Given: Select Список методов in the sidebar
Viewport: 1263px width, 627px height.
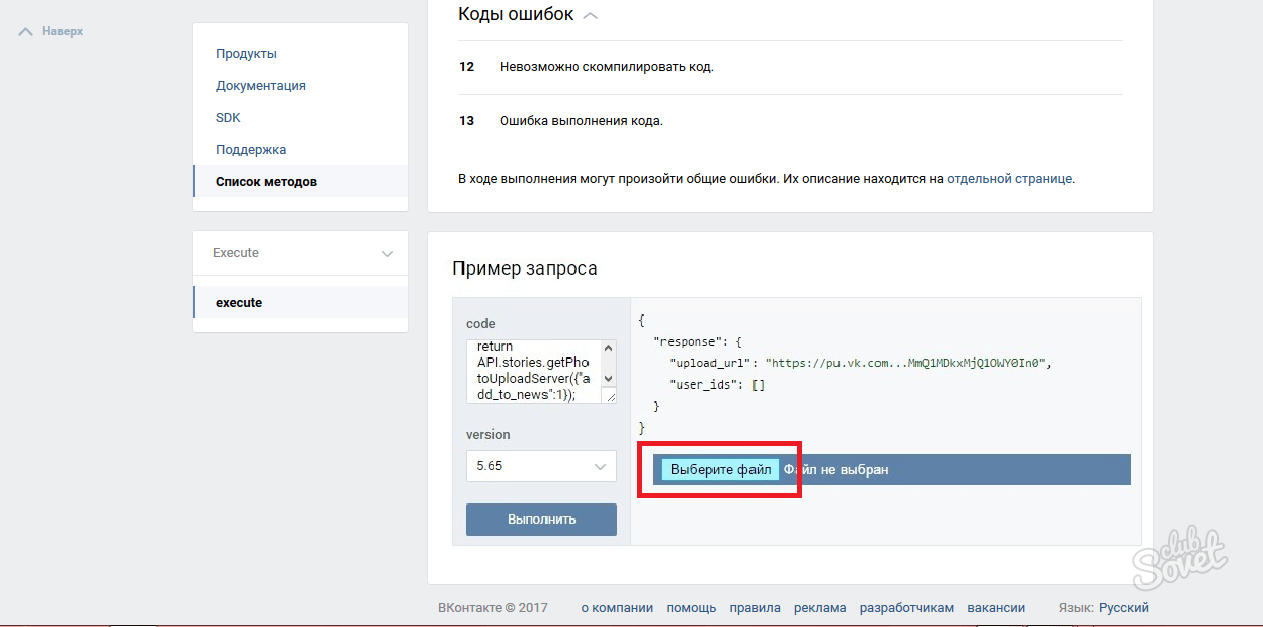Looking at the screenshot, I should point(266,182).
